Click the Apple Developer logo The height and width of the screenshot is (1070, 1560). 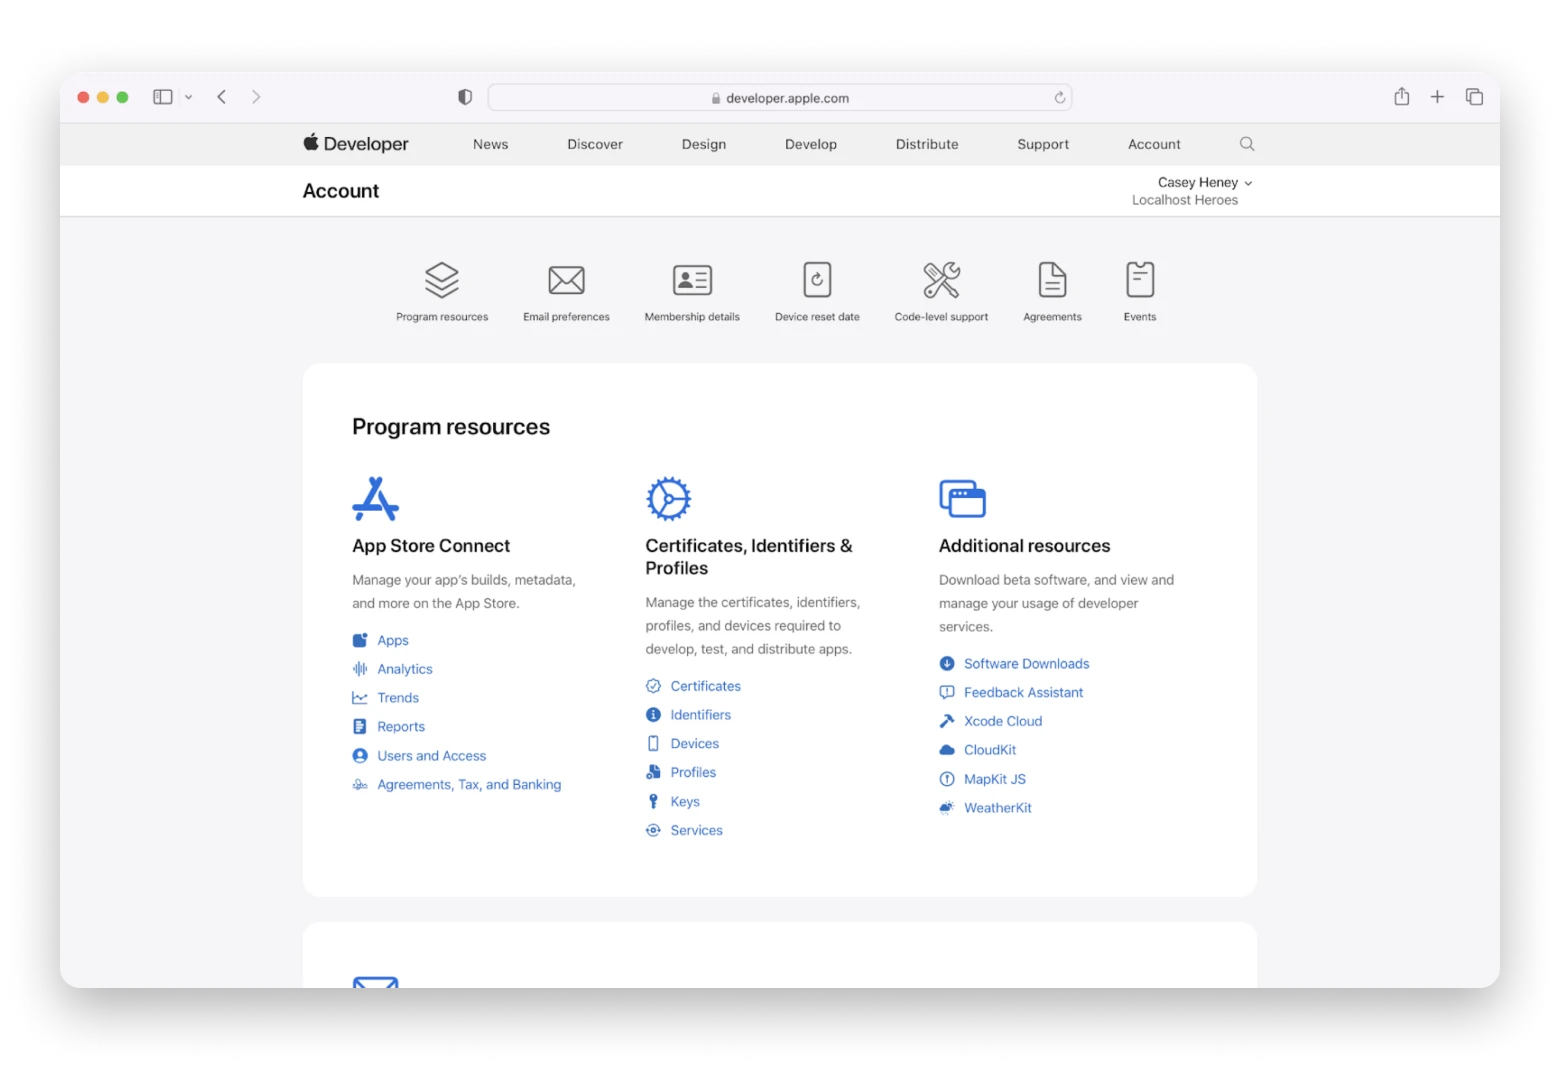coord(356,143)
